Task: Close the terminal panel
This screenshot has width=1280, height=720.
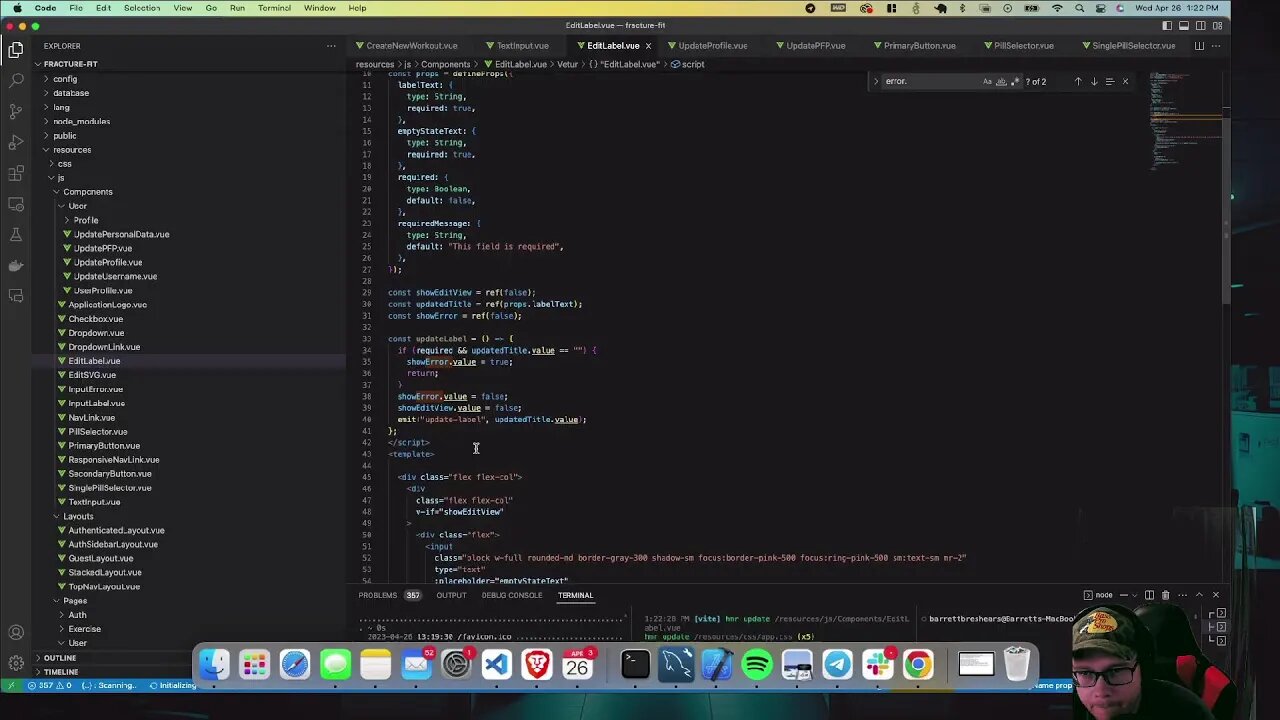Action: click(1216, 595)
